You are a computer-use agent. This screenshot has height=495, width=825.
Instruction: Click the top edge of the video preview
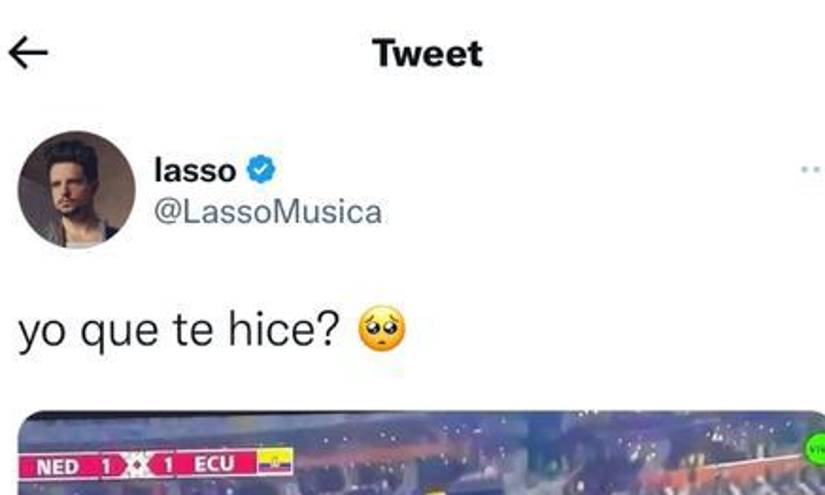coord(421,413)
